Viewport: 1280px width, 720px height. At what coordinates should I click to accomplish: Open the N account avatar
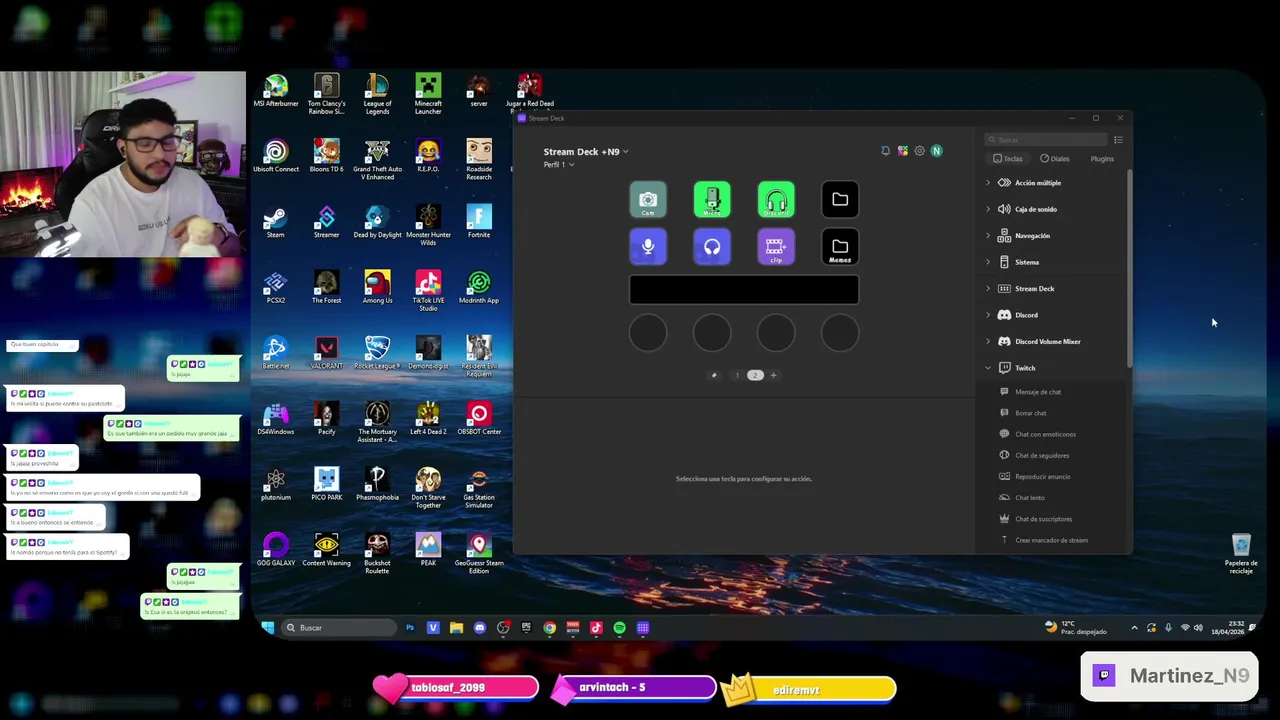936,151
